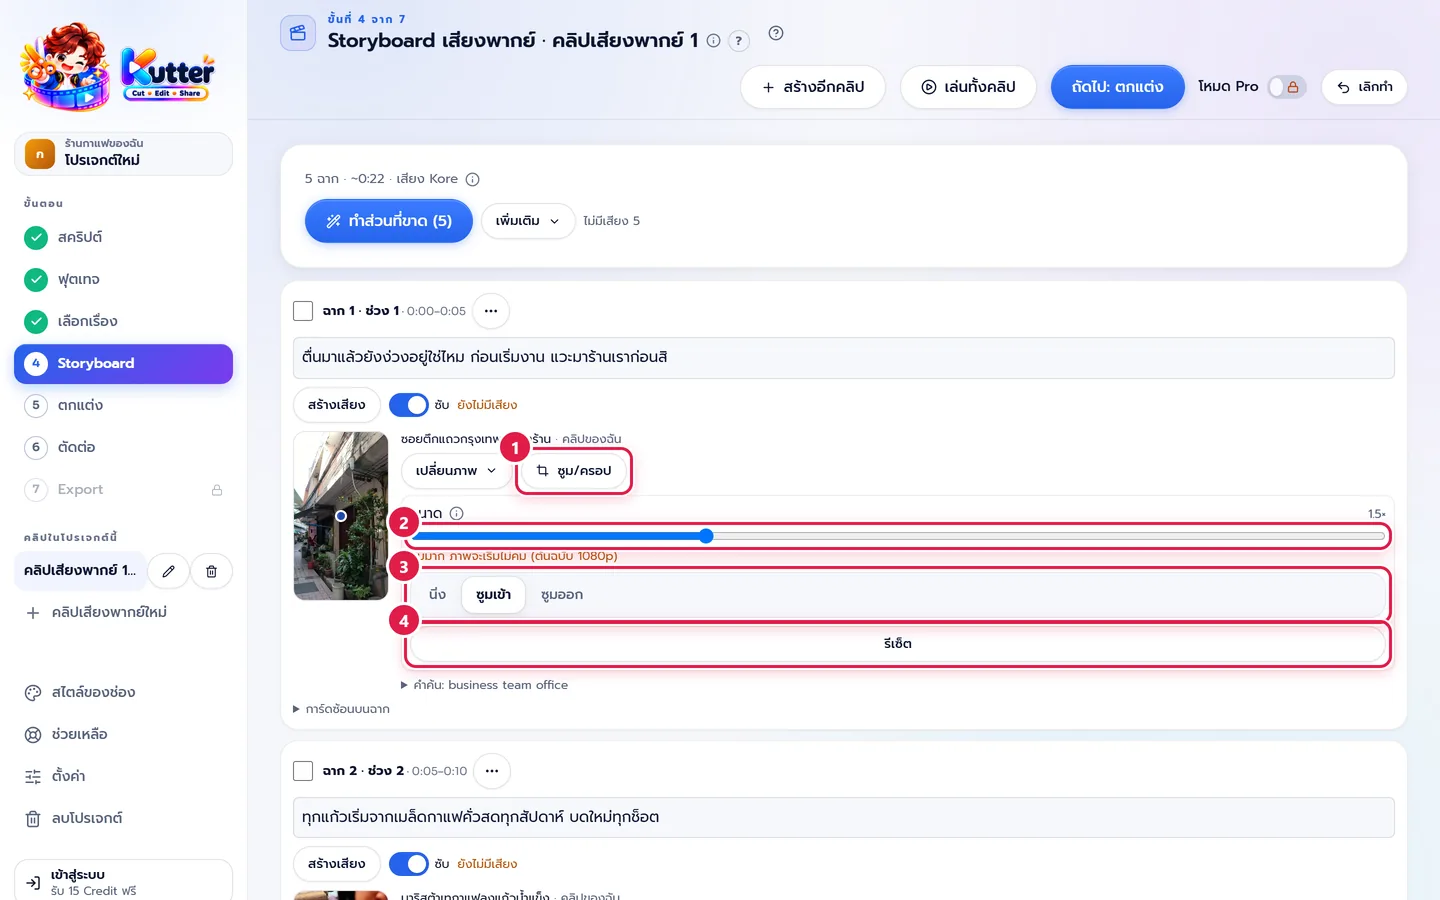
Task: Go to the ตัดต่อ step
Action: 123,447
